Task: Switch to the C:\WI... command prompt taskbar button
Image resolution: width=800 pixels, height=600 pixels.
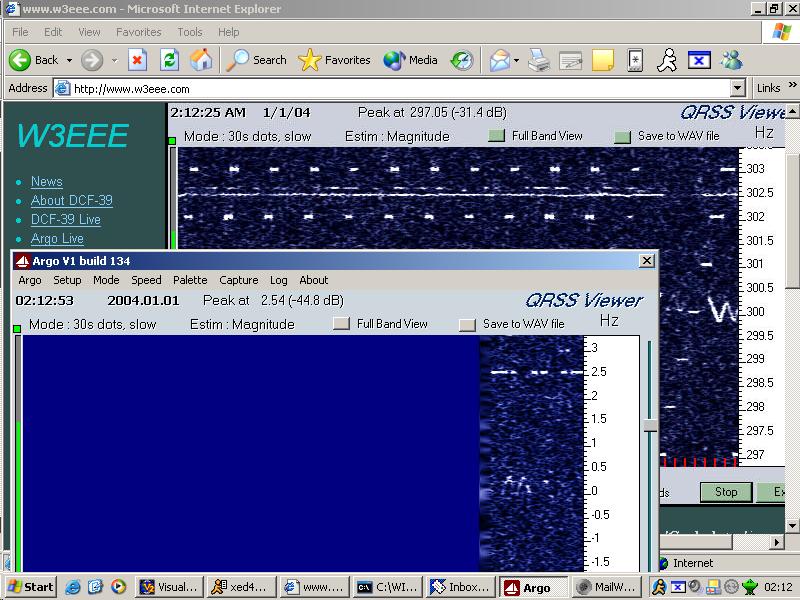Action: [389, 587]
